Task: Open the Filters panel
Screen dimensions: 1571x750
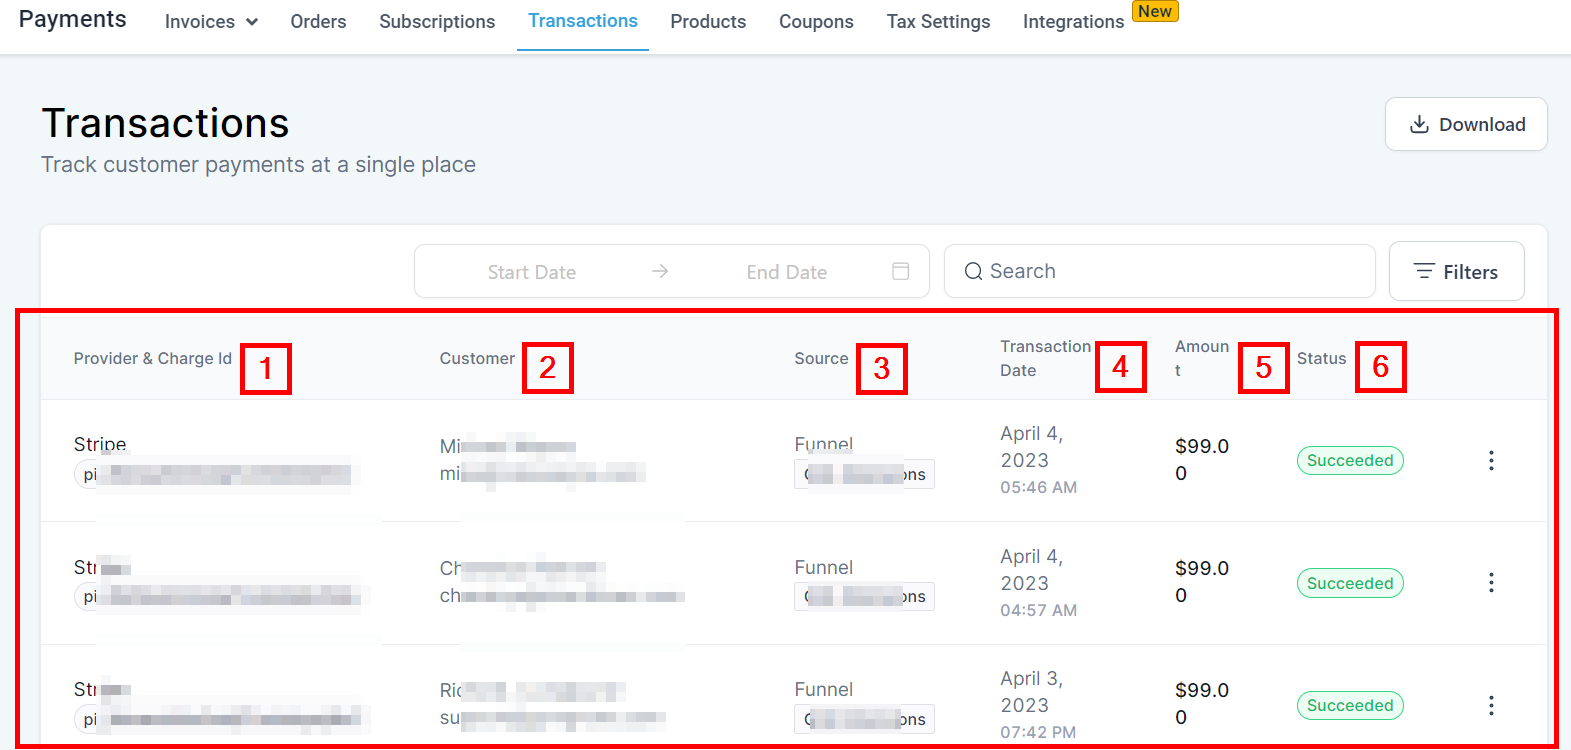Action: 1456,272
